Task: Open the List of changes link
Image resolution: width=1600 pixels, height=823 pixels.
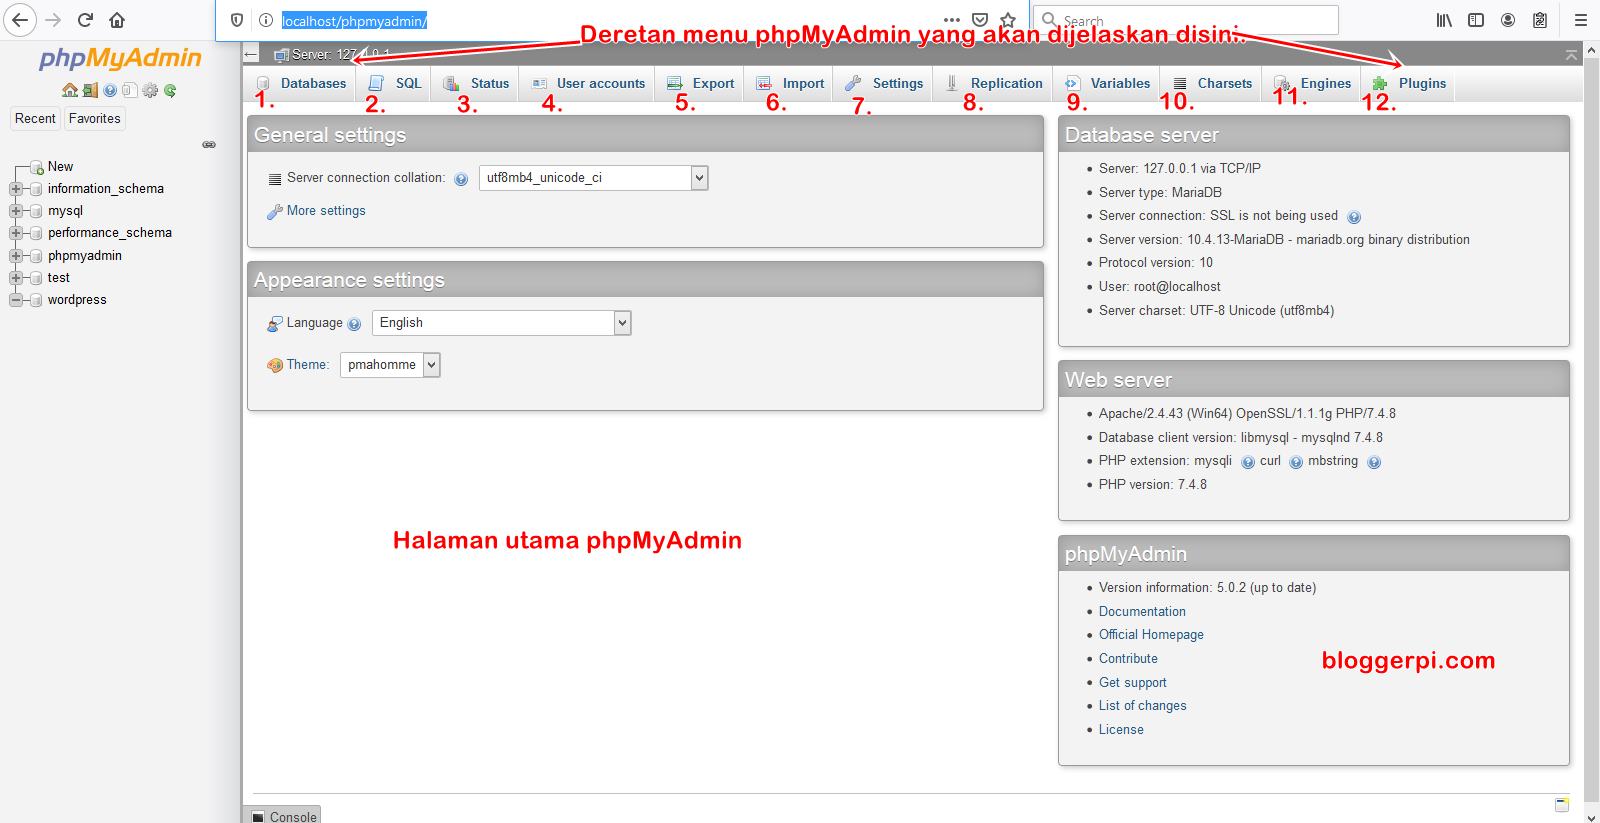Action: [1143, 706]
